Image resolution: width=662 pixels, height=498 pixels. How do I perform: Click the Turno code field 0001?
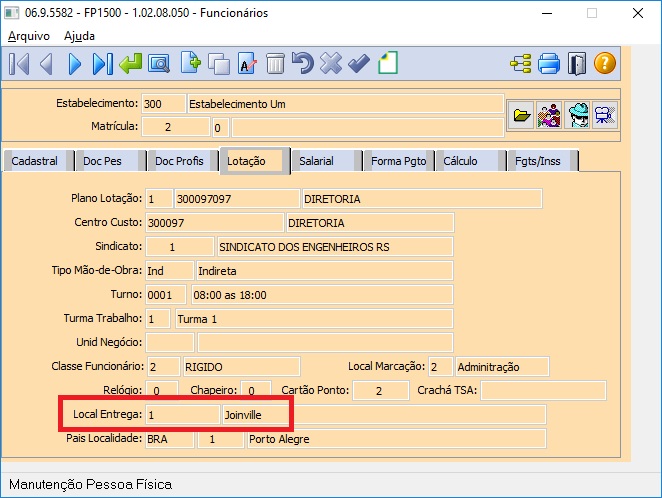[166, 295]
